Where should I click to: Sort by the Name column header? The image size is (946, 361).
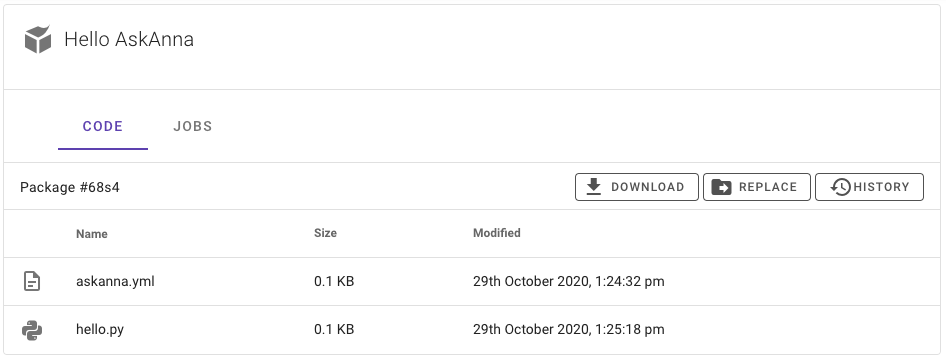coord(92,234)
